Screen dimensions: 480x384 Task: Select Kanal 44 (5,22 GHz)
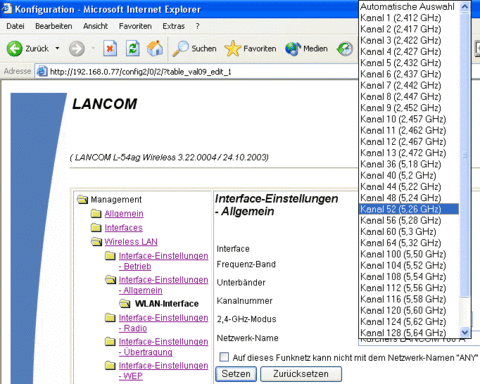coord(409,187)
